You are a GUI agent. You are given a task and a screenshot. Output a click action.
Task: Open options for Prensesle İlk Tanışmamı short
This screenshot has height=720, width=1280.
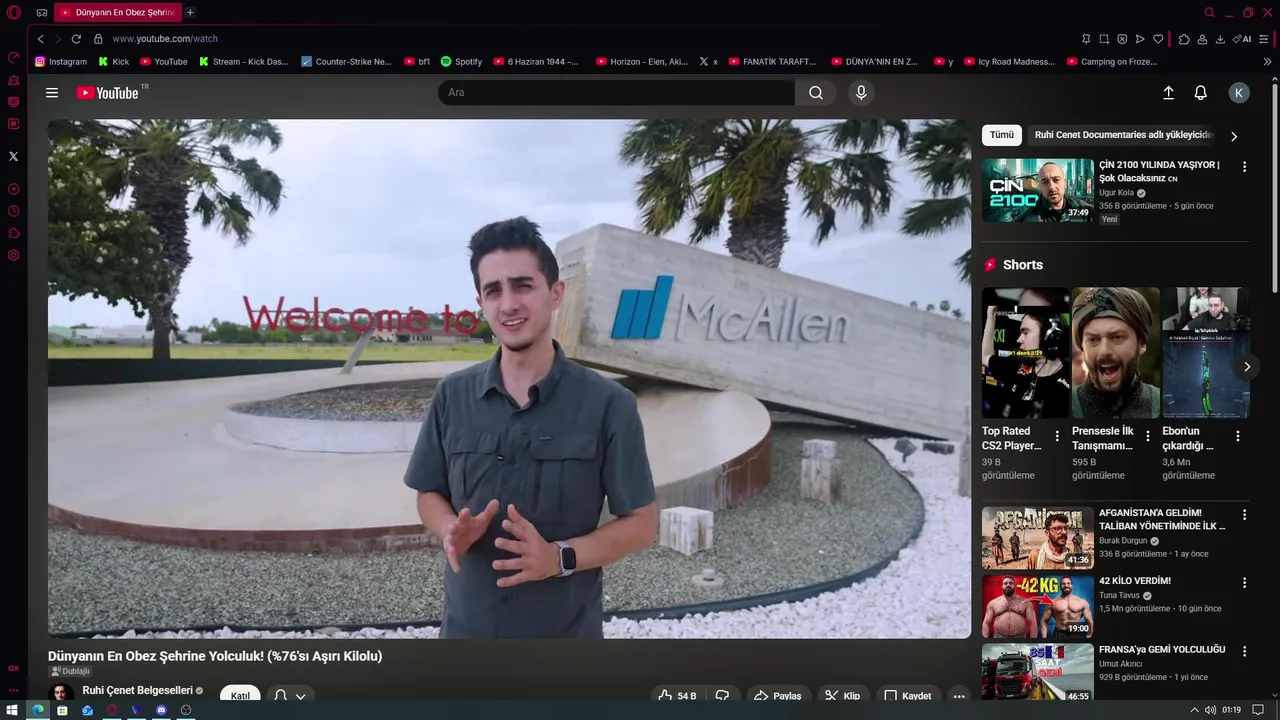click(1147, 436)
